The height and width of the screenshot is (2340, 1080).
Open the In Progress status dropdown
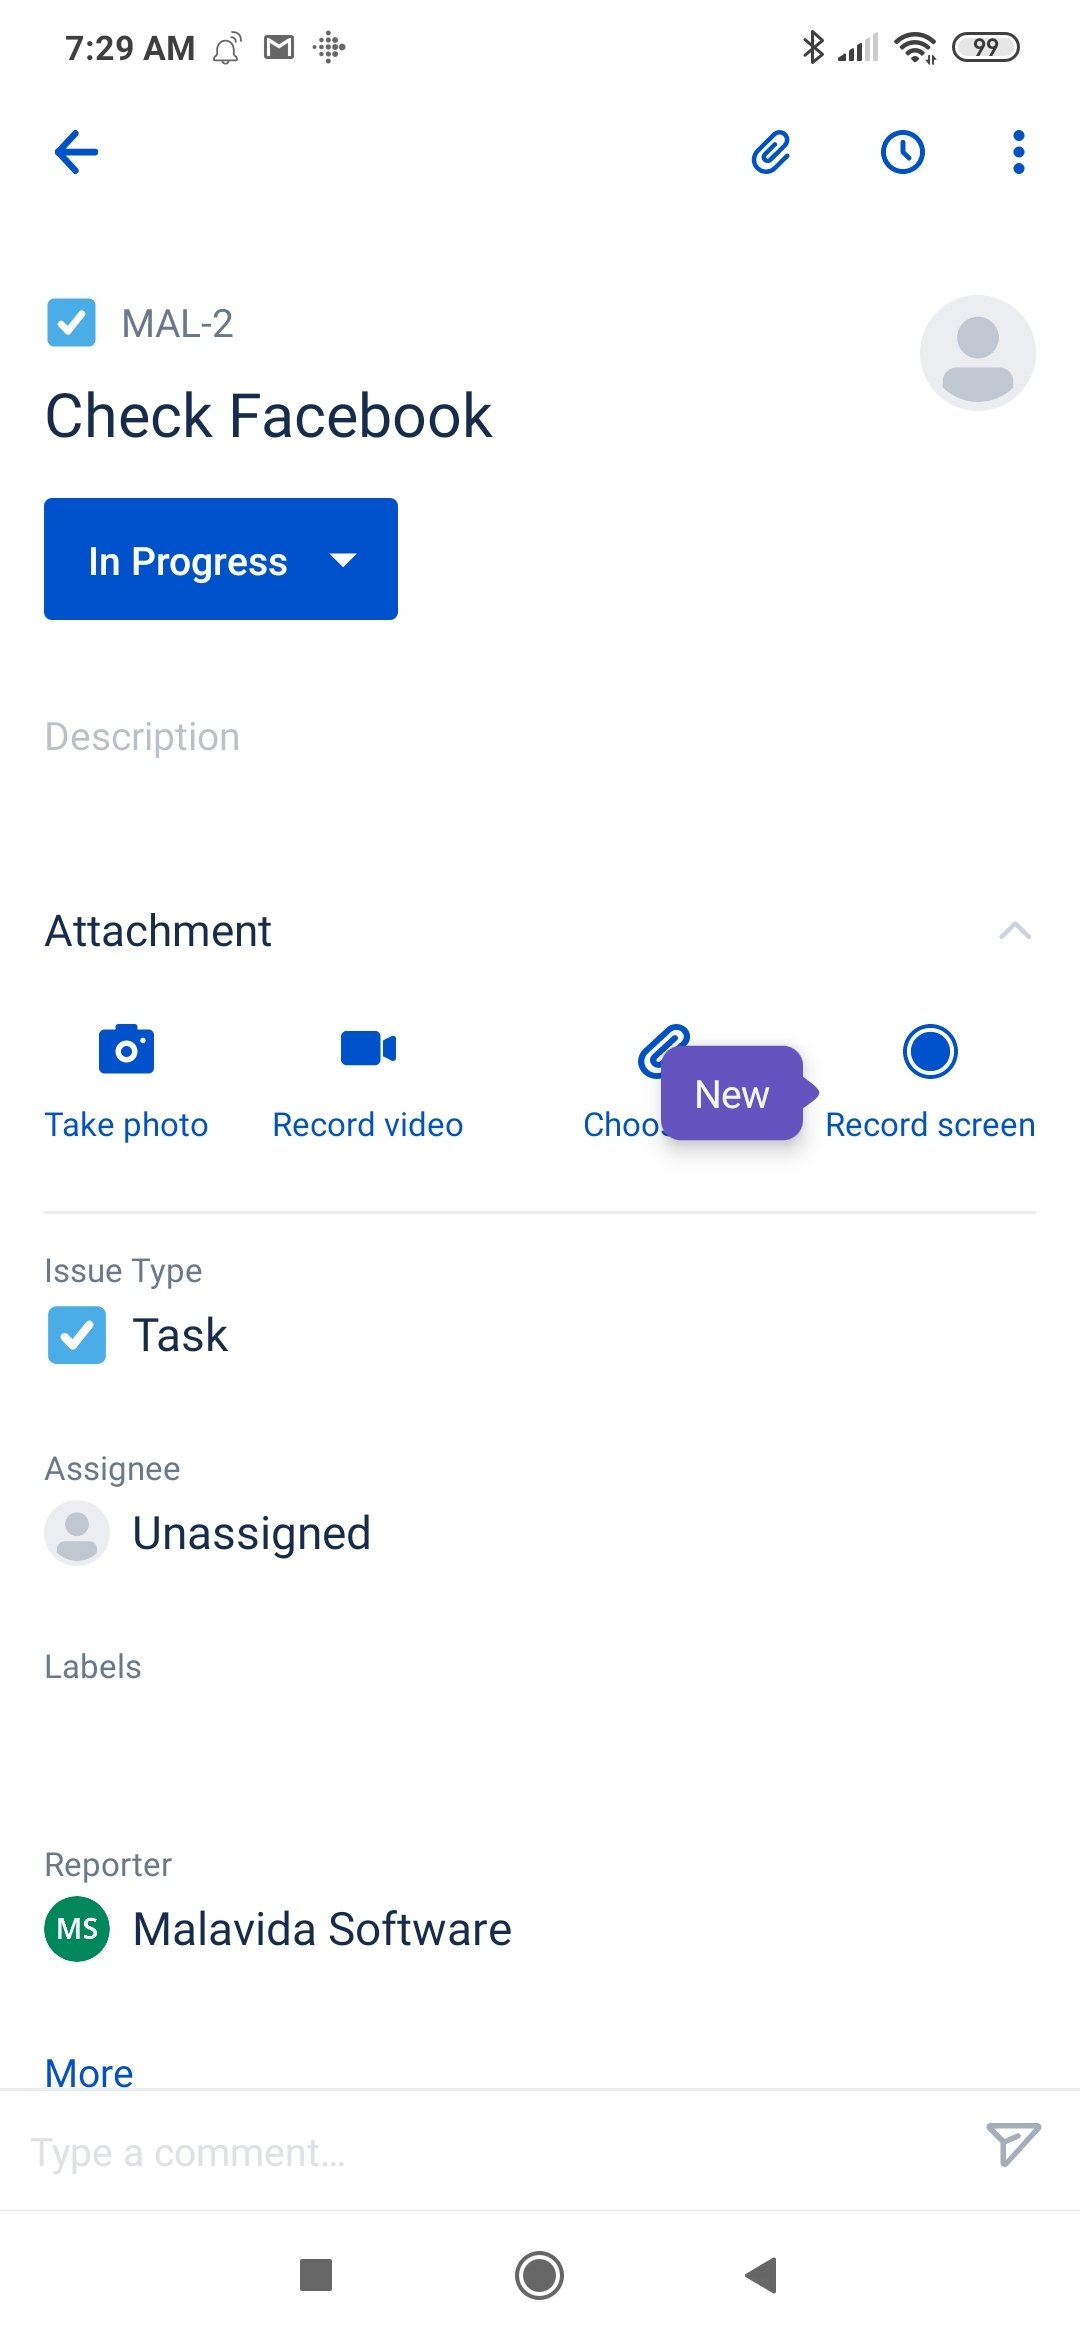pos(221,559)
